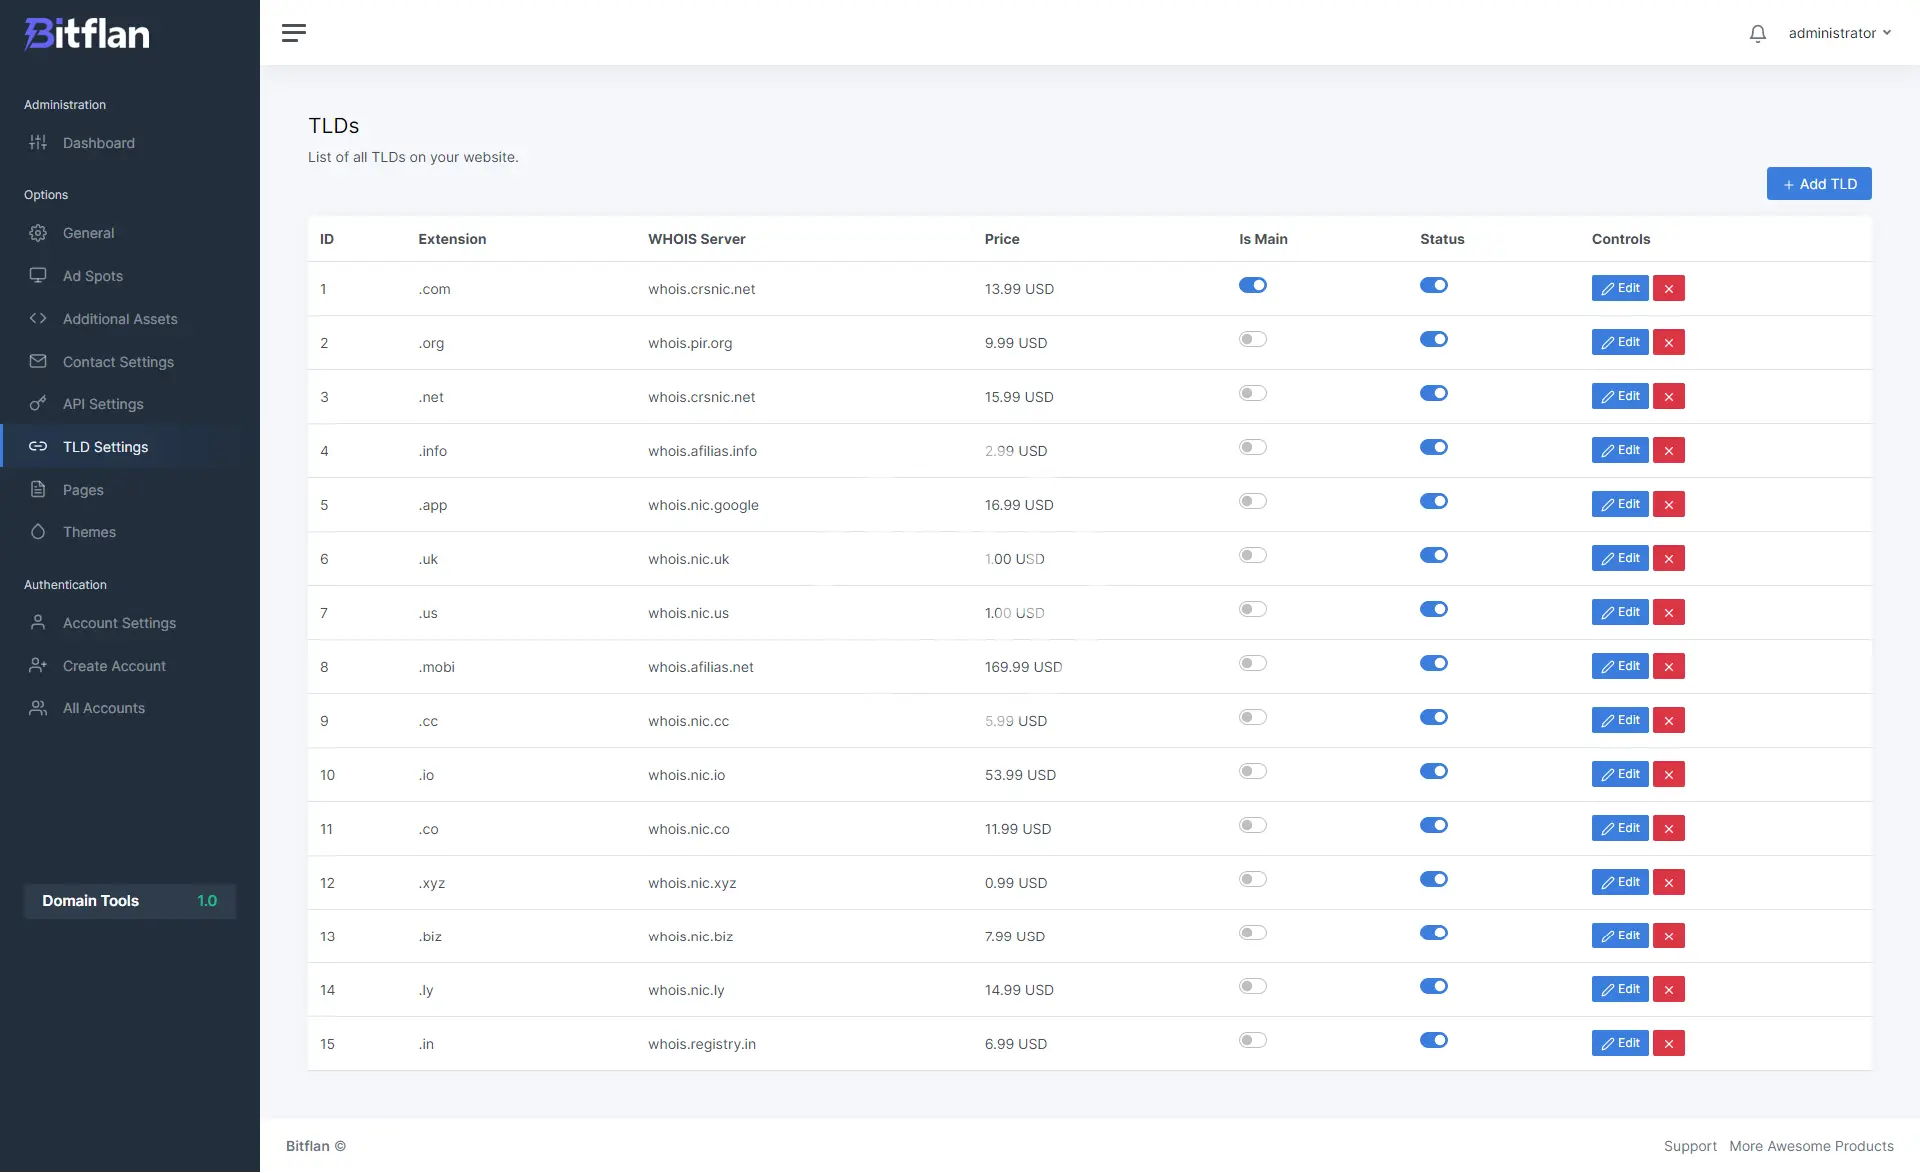Screen dimensions: 1920x1173
Task: Click the Themes droplet icon
Action: point(38,532)
